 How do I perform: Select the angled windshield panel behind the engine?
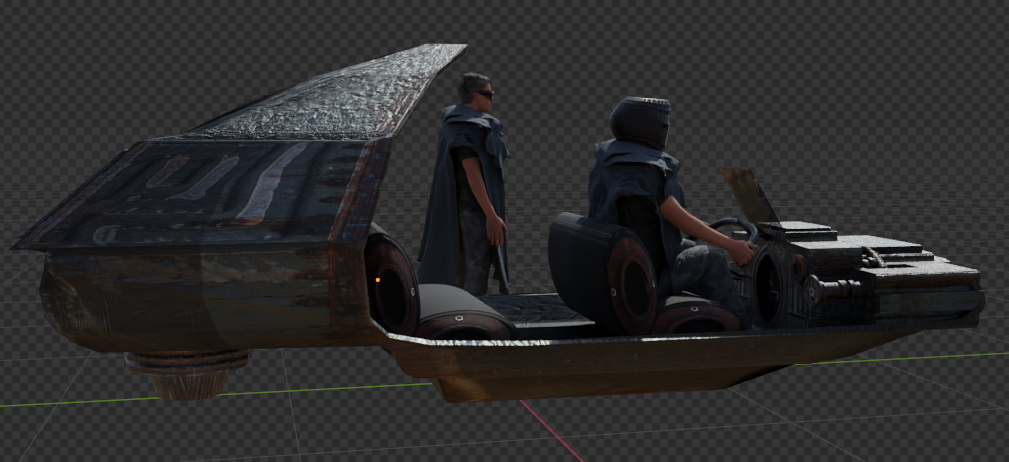tap(750, 195)
